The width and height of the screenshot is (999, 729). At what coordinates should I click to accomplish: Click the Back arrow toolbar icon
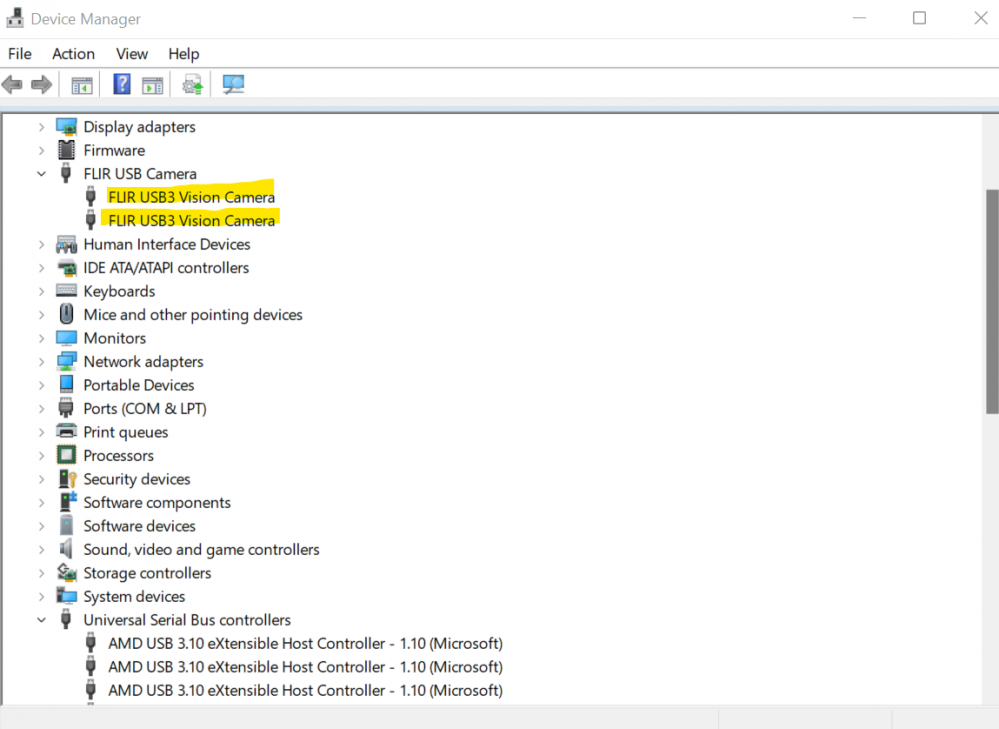click(x=13, y=85)
